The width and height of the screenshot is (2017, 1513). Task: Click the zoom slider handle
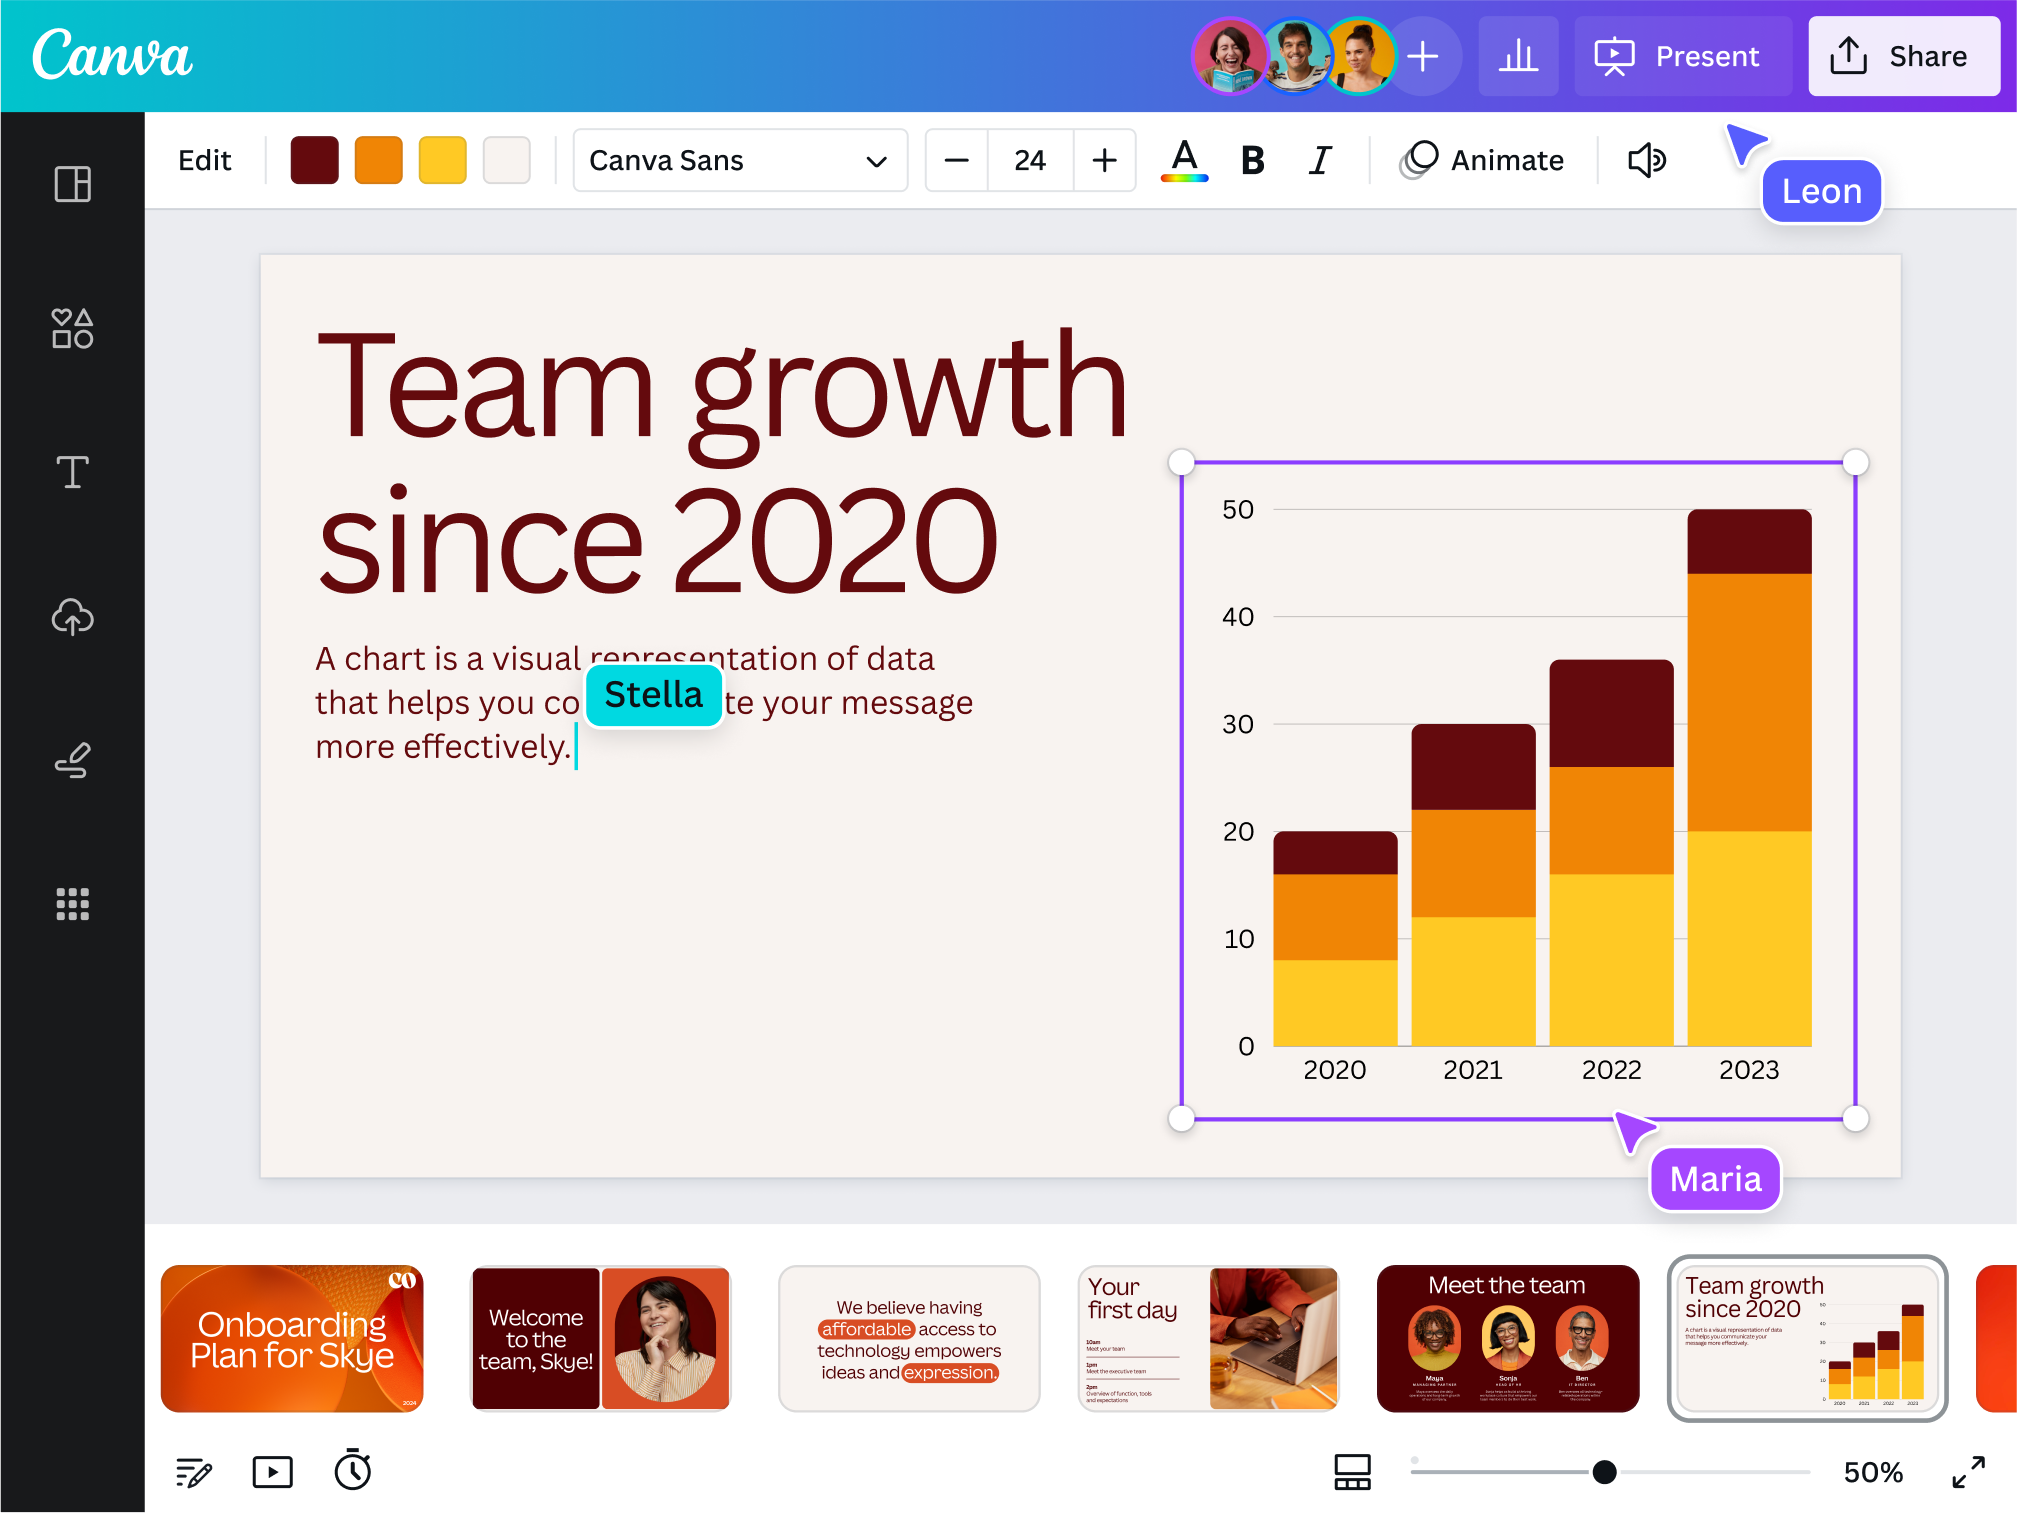coord(1604,1471)
